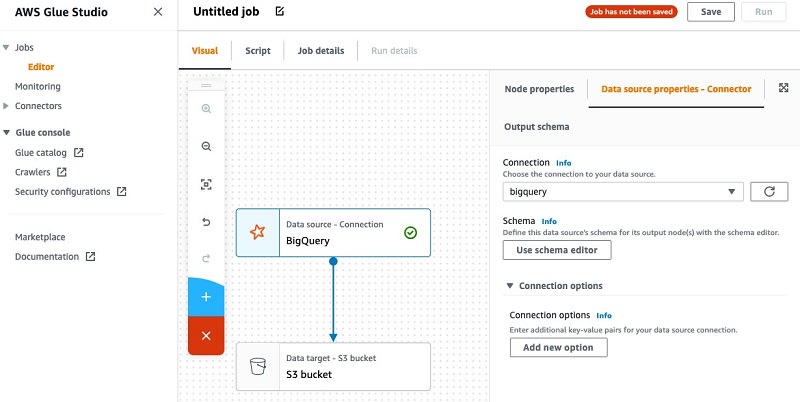Zoom out on the canvas

pos(206,146)
